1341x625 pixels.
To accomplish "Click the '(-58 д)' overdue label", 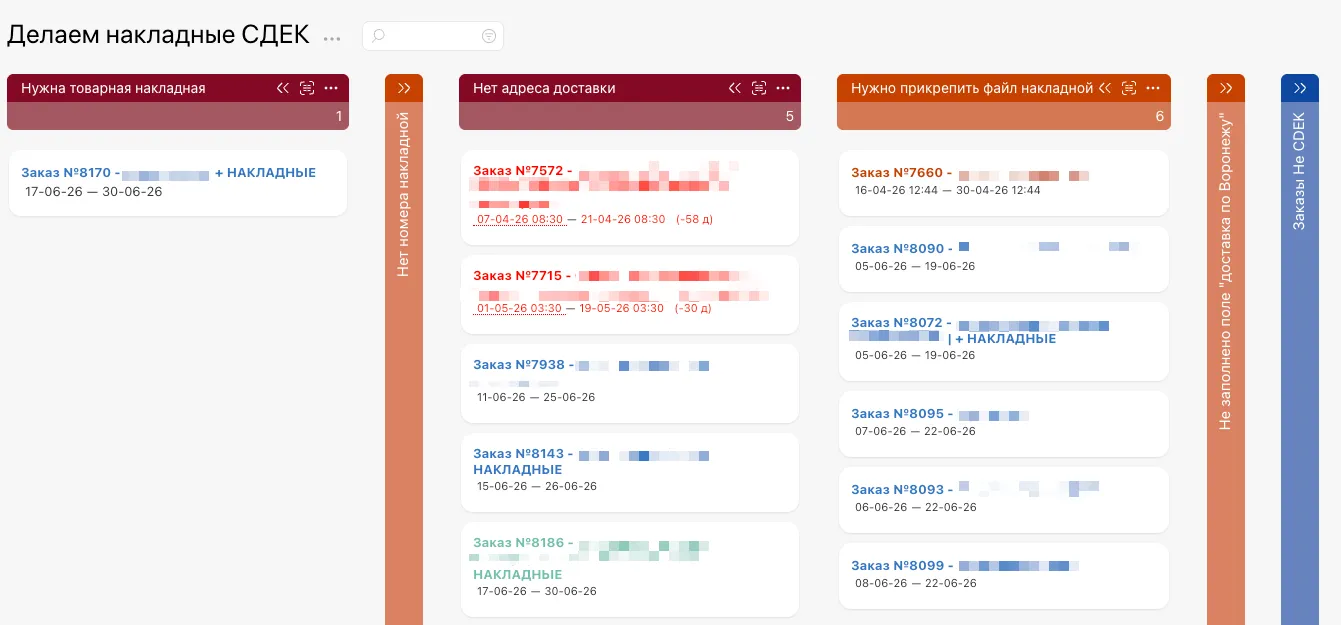I will click(x=694, y=219).
